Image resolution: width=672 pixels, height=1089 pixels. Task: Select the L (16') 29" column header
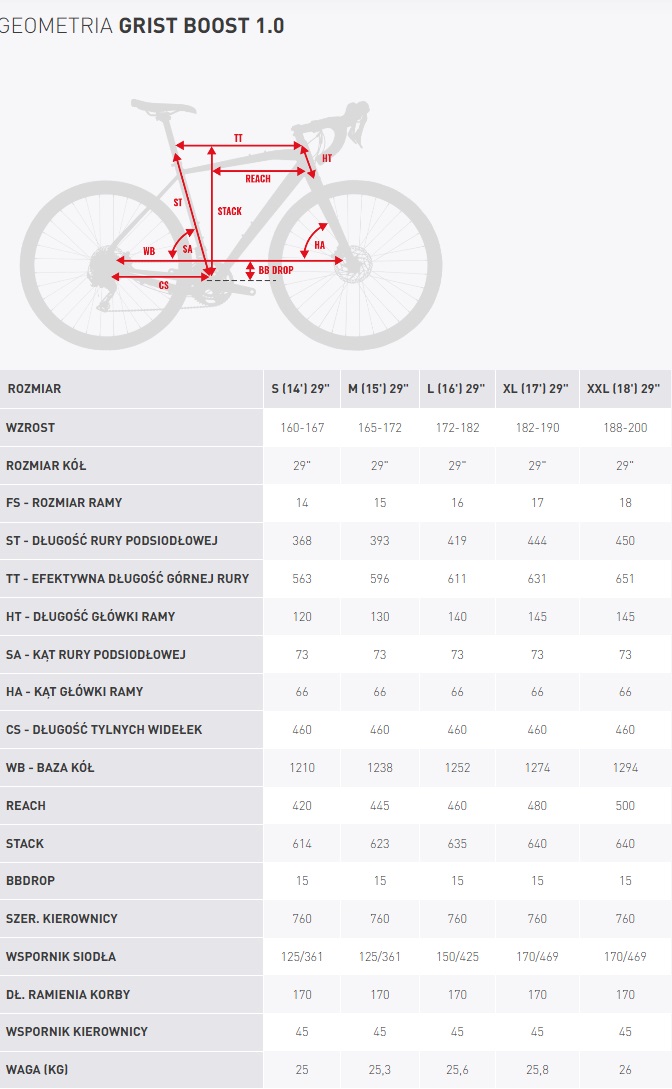(456, 389)
